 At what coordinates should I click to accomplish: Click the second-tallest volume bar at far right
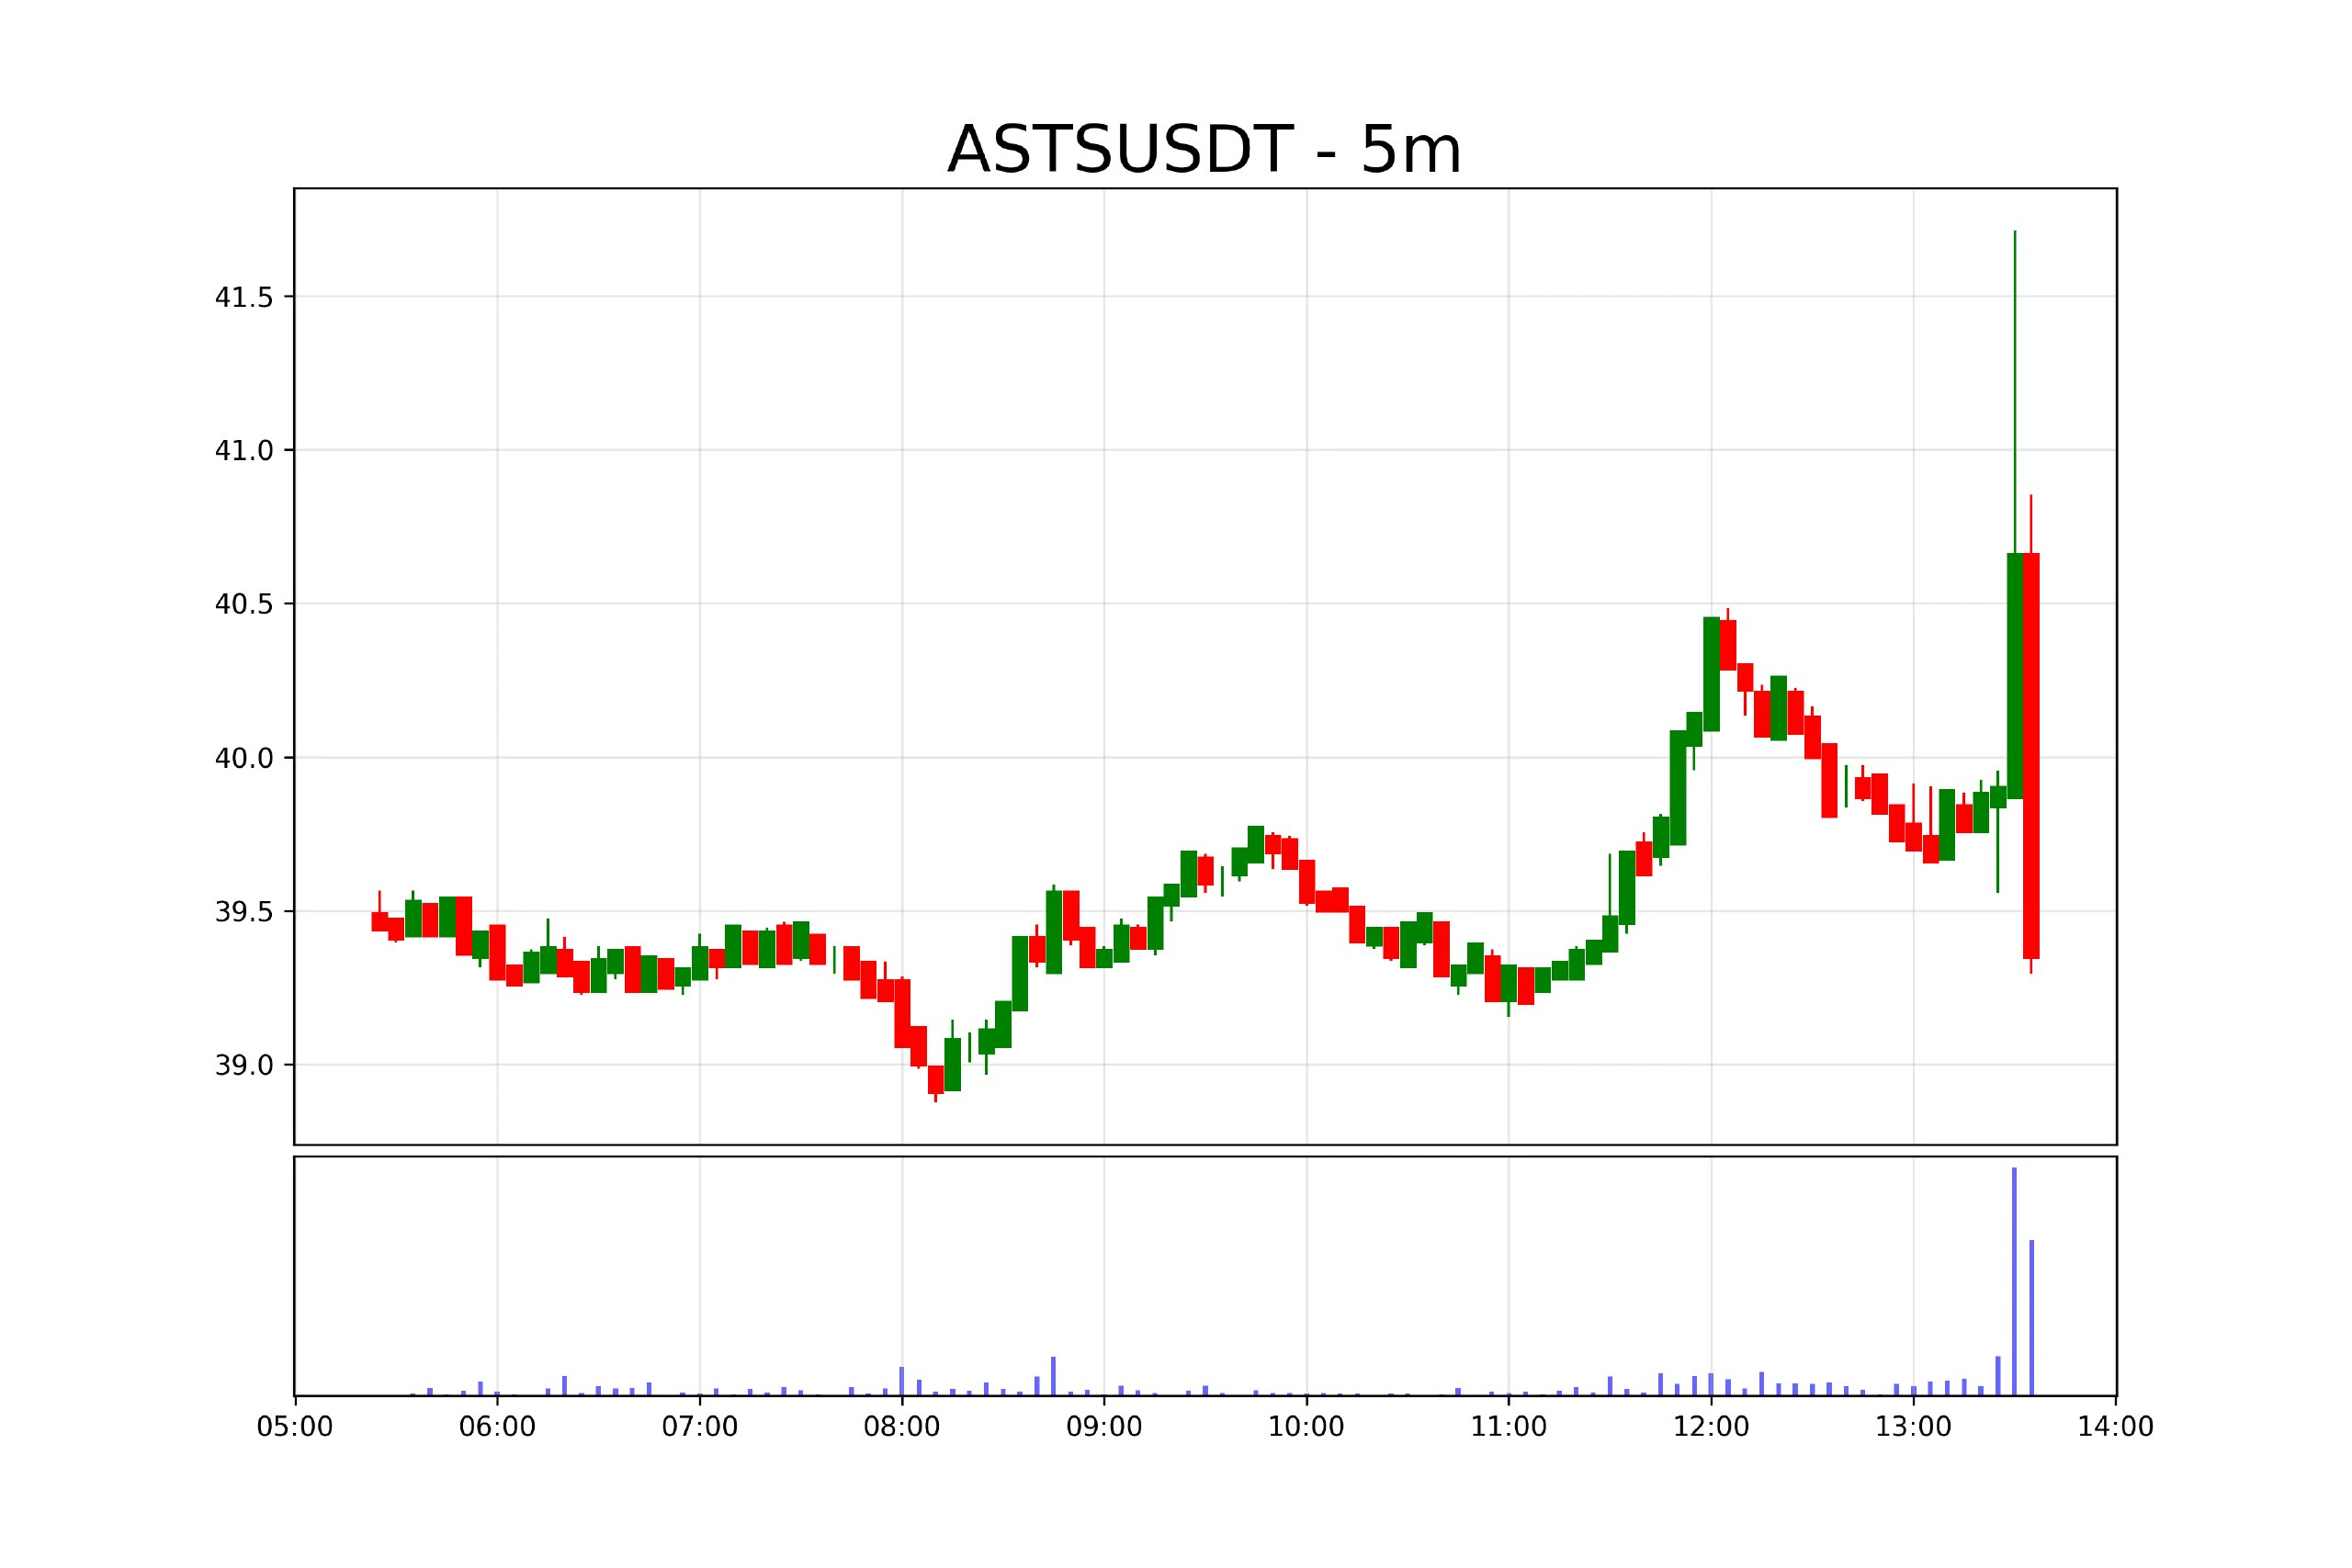pos(2031,1317)
